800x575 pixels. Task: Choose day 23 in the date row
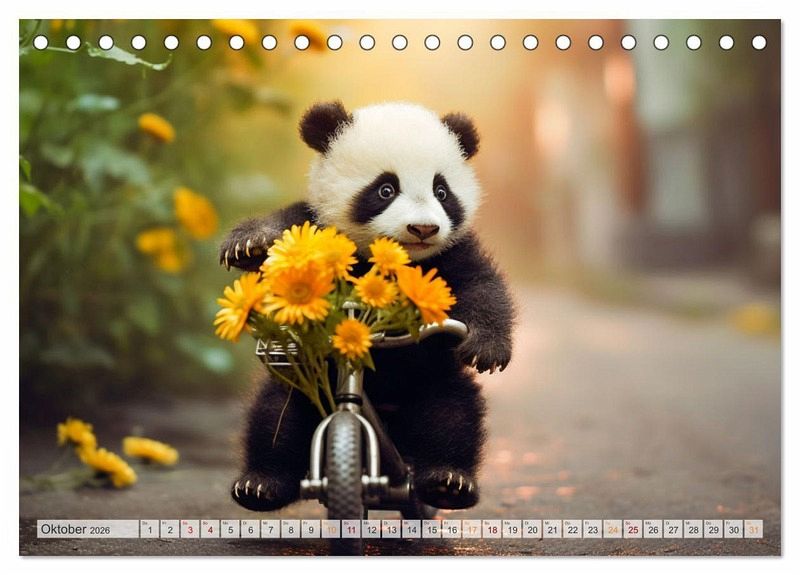(x=593, y=529)
